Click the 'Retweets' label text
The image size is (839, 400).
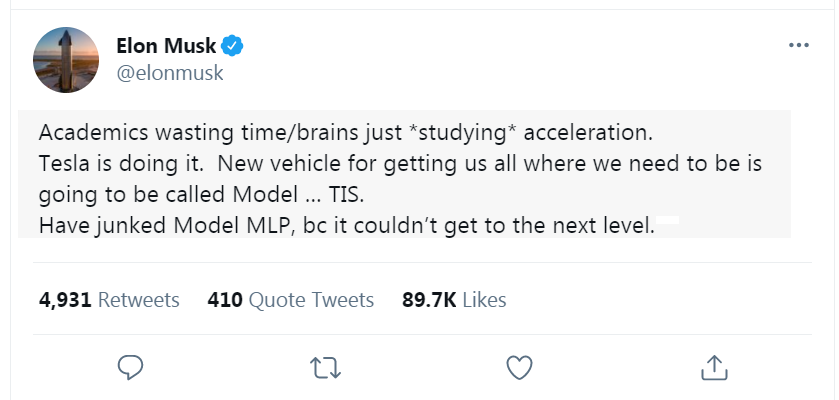[140, 300]
